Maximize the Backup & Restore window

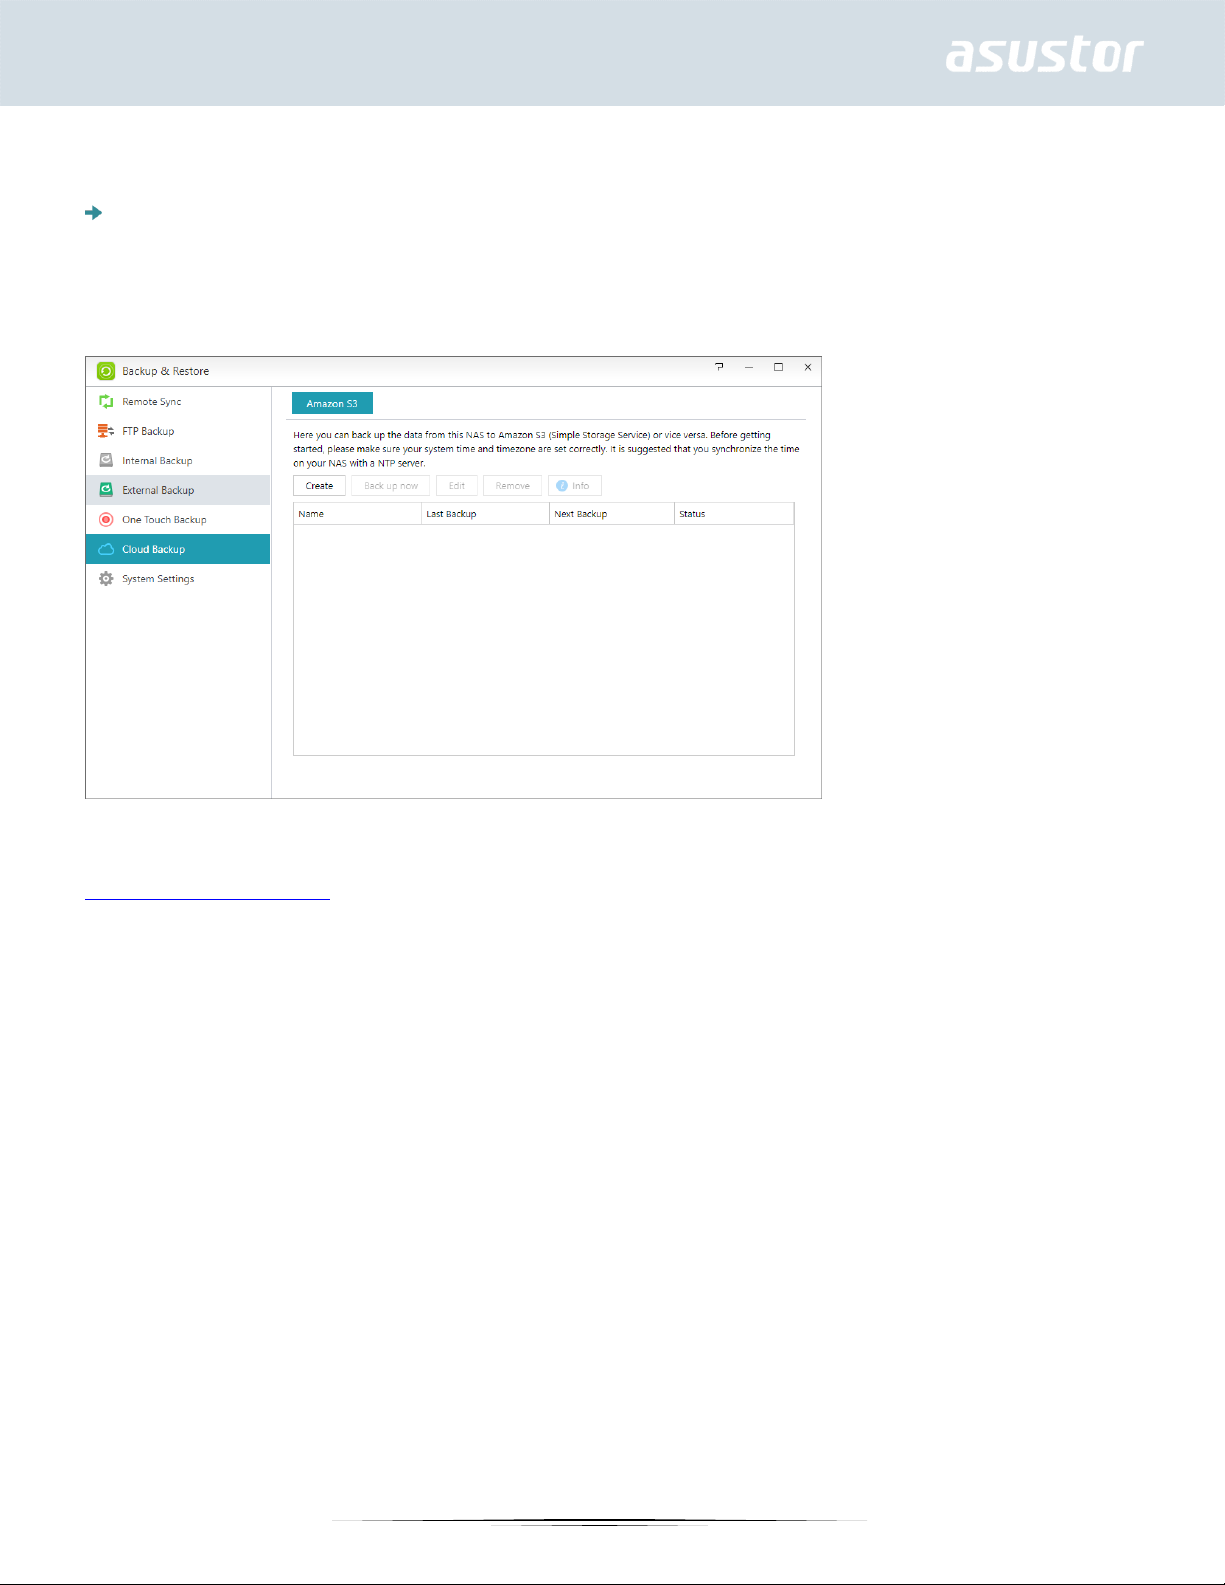778,367
